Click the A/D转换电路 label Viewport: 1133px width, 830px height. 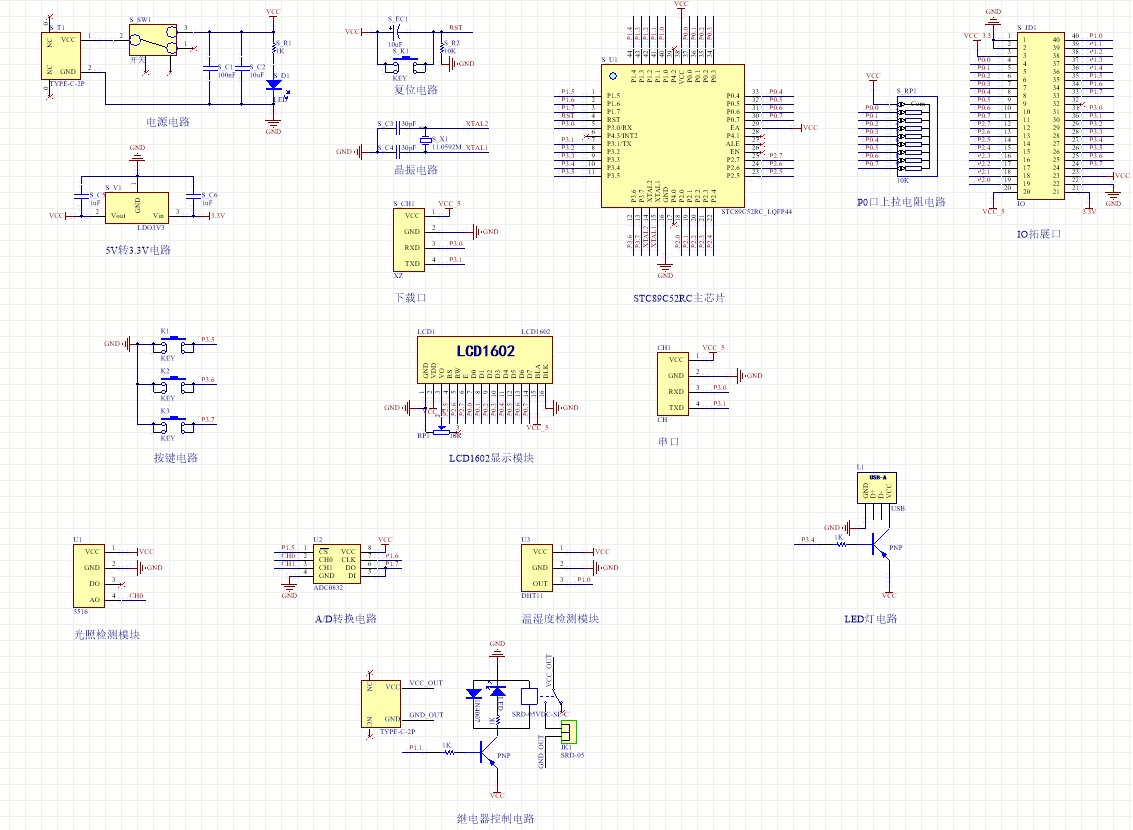(346, 619)
